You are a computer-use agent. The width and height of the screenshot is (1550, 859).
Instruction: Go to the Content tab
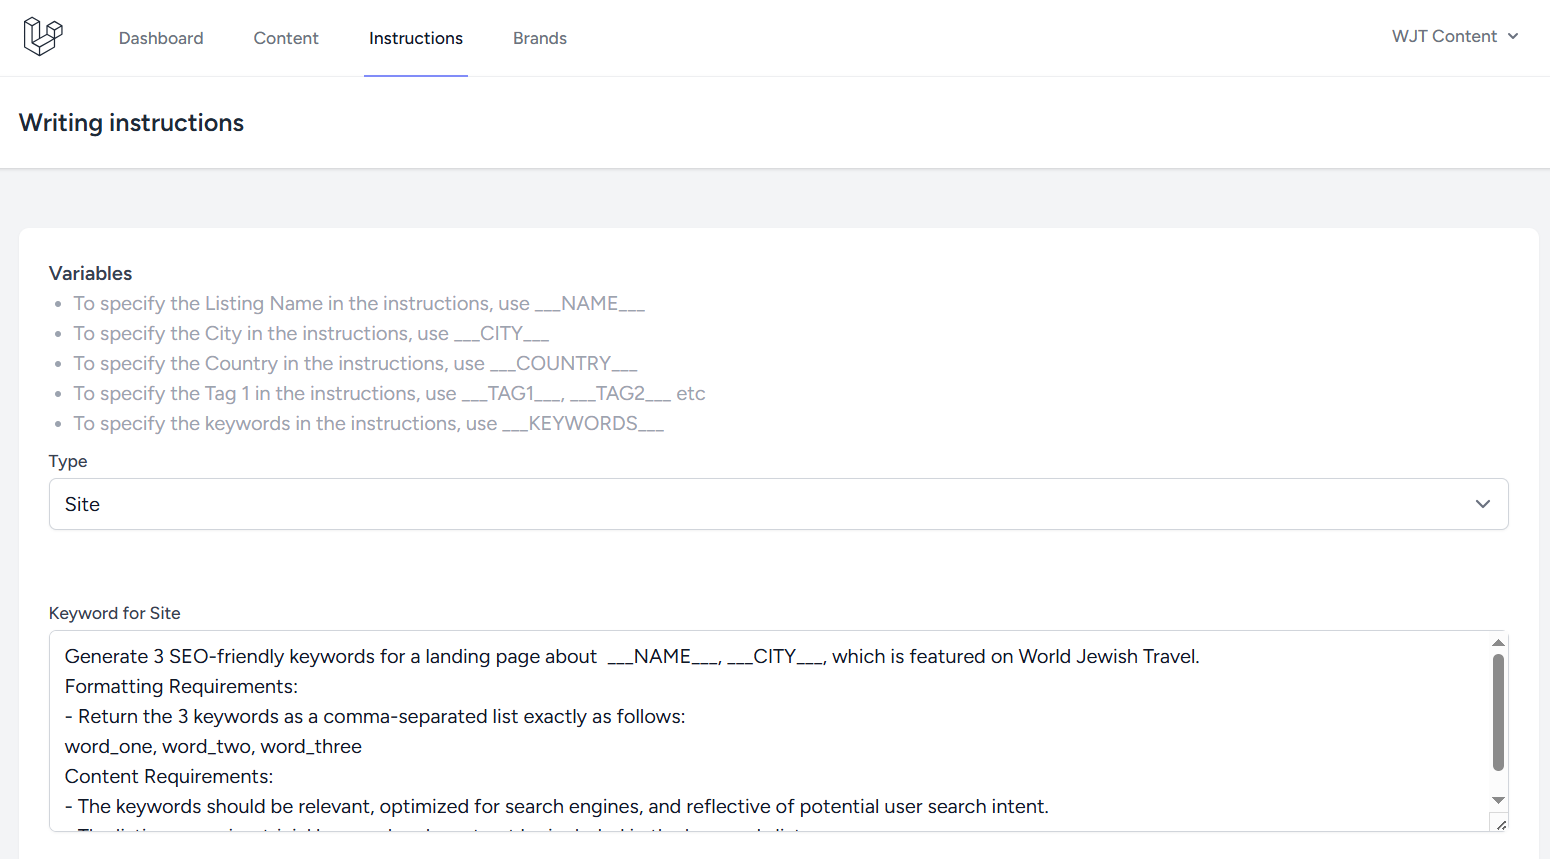point(286,38)
